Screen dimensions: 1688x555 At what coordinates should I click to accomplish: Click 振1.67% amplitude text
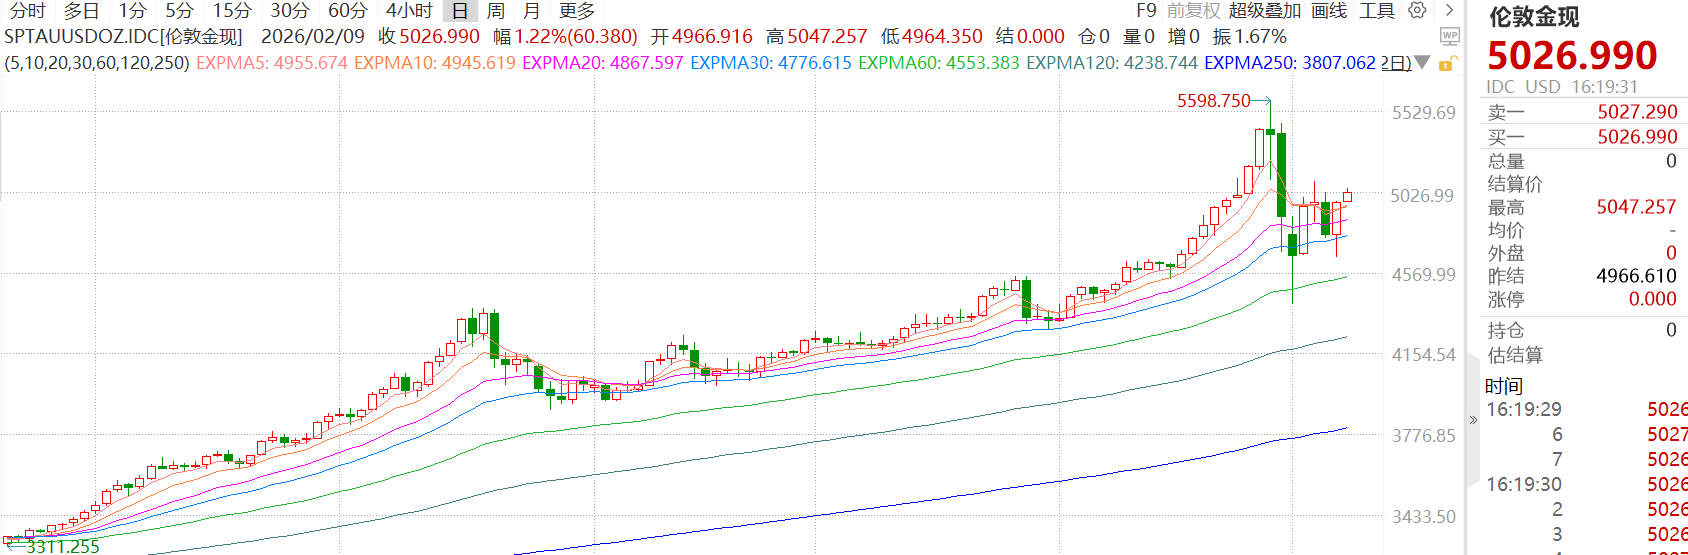pos(1249,37)
